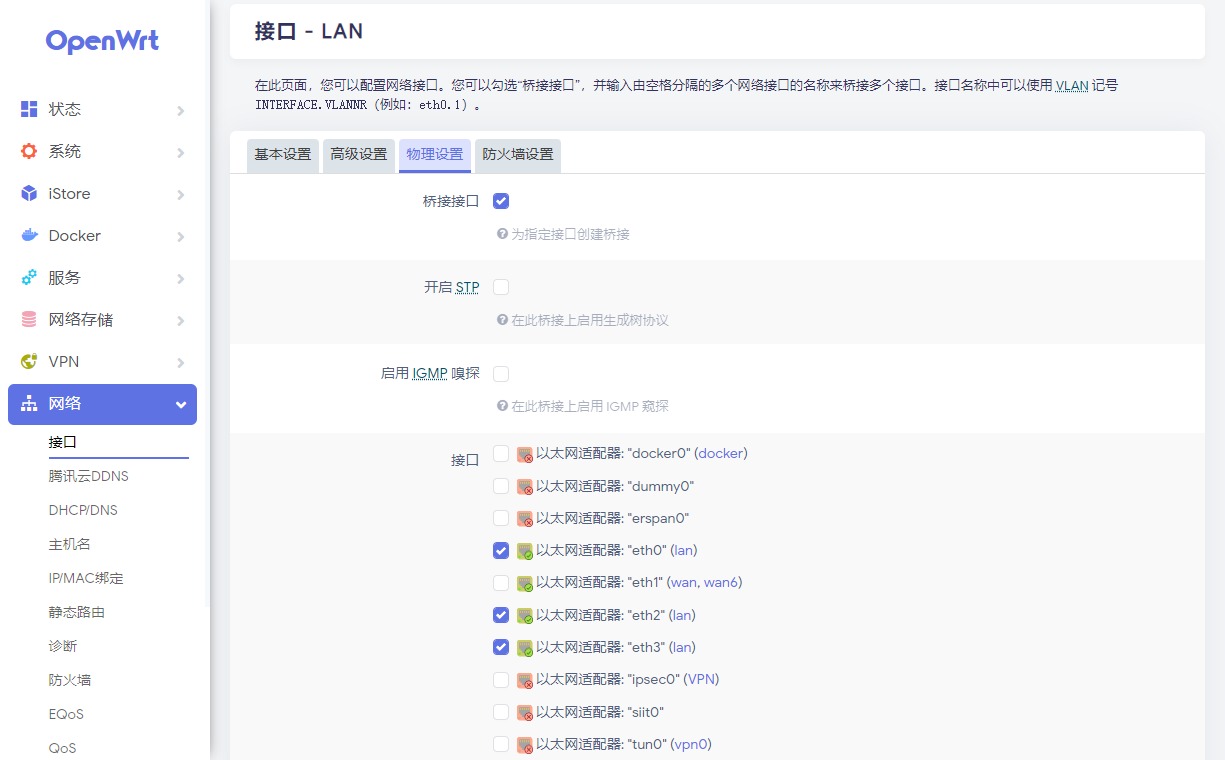Open the 基本设置 tab
The image size is (1225, 760).
[282, 156]
